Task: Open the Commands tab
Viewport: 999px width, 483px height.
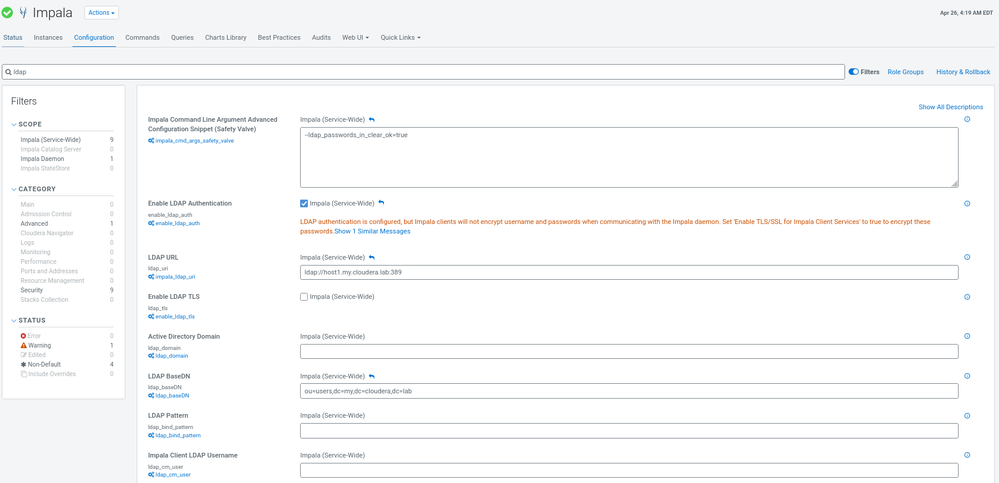Action: (x=143, y=38)
